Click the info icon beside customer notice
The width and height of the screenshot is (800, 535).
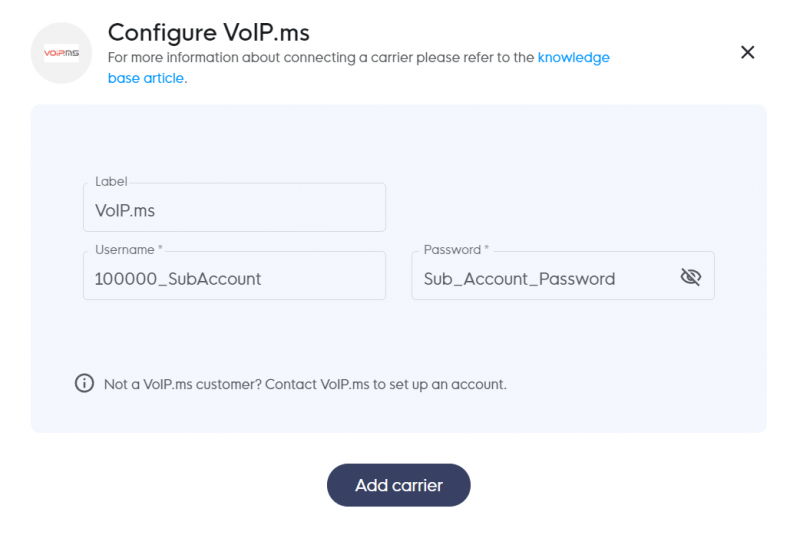pos(84,383)
